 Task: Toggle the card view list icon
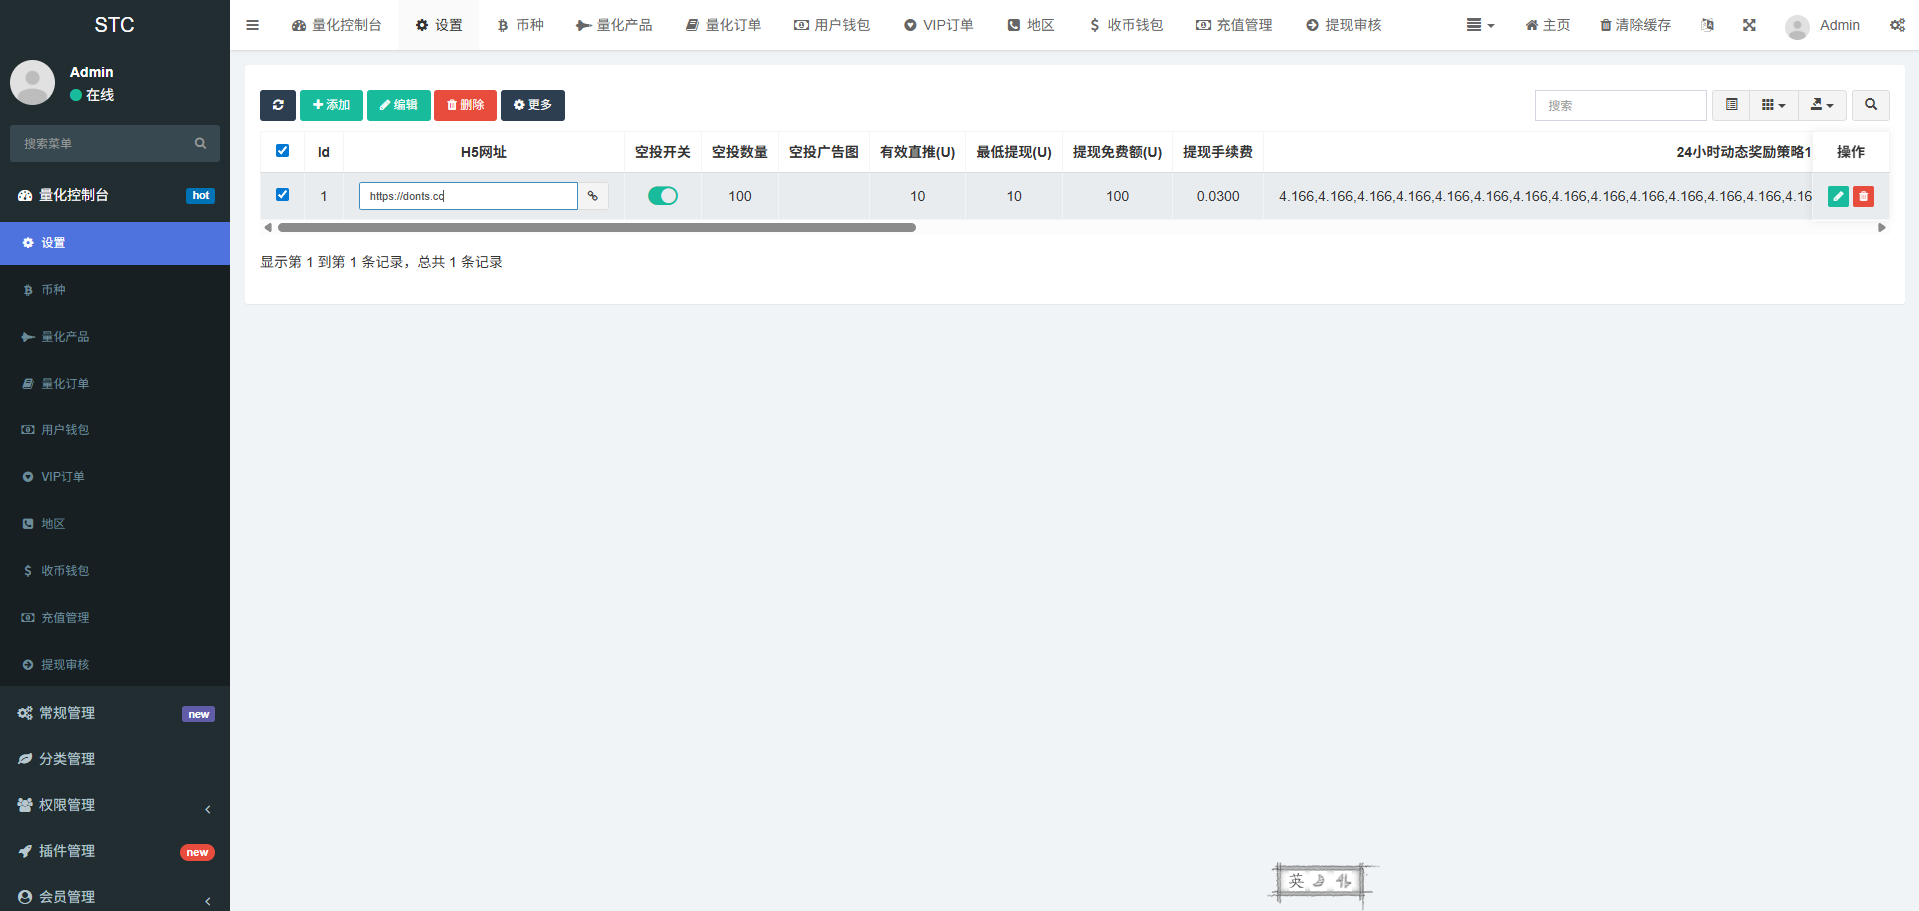(x=1731, y=105)
